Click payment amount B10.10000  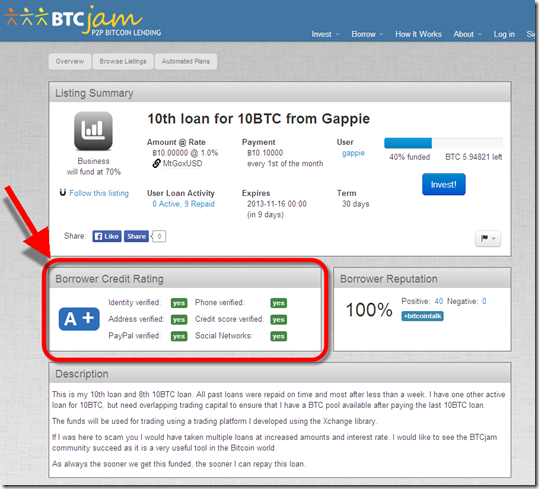[x=265, y=153]
